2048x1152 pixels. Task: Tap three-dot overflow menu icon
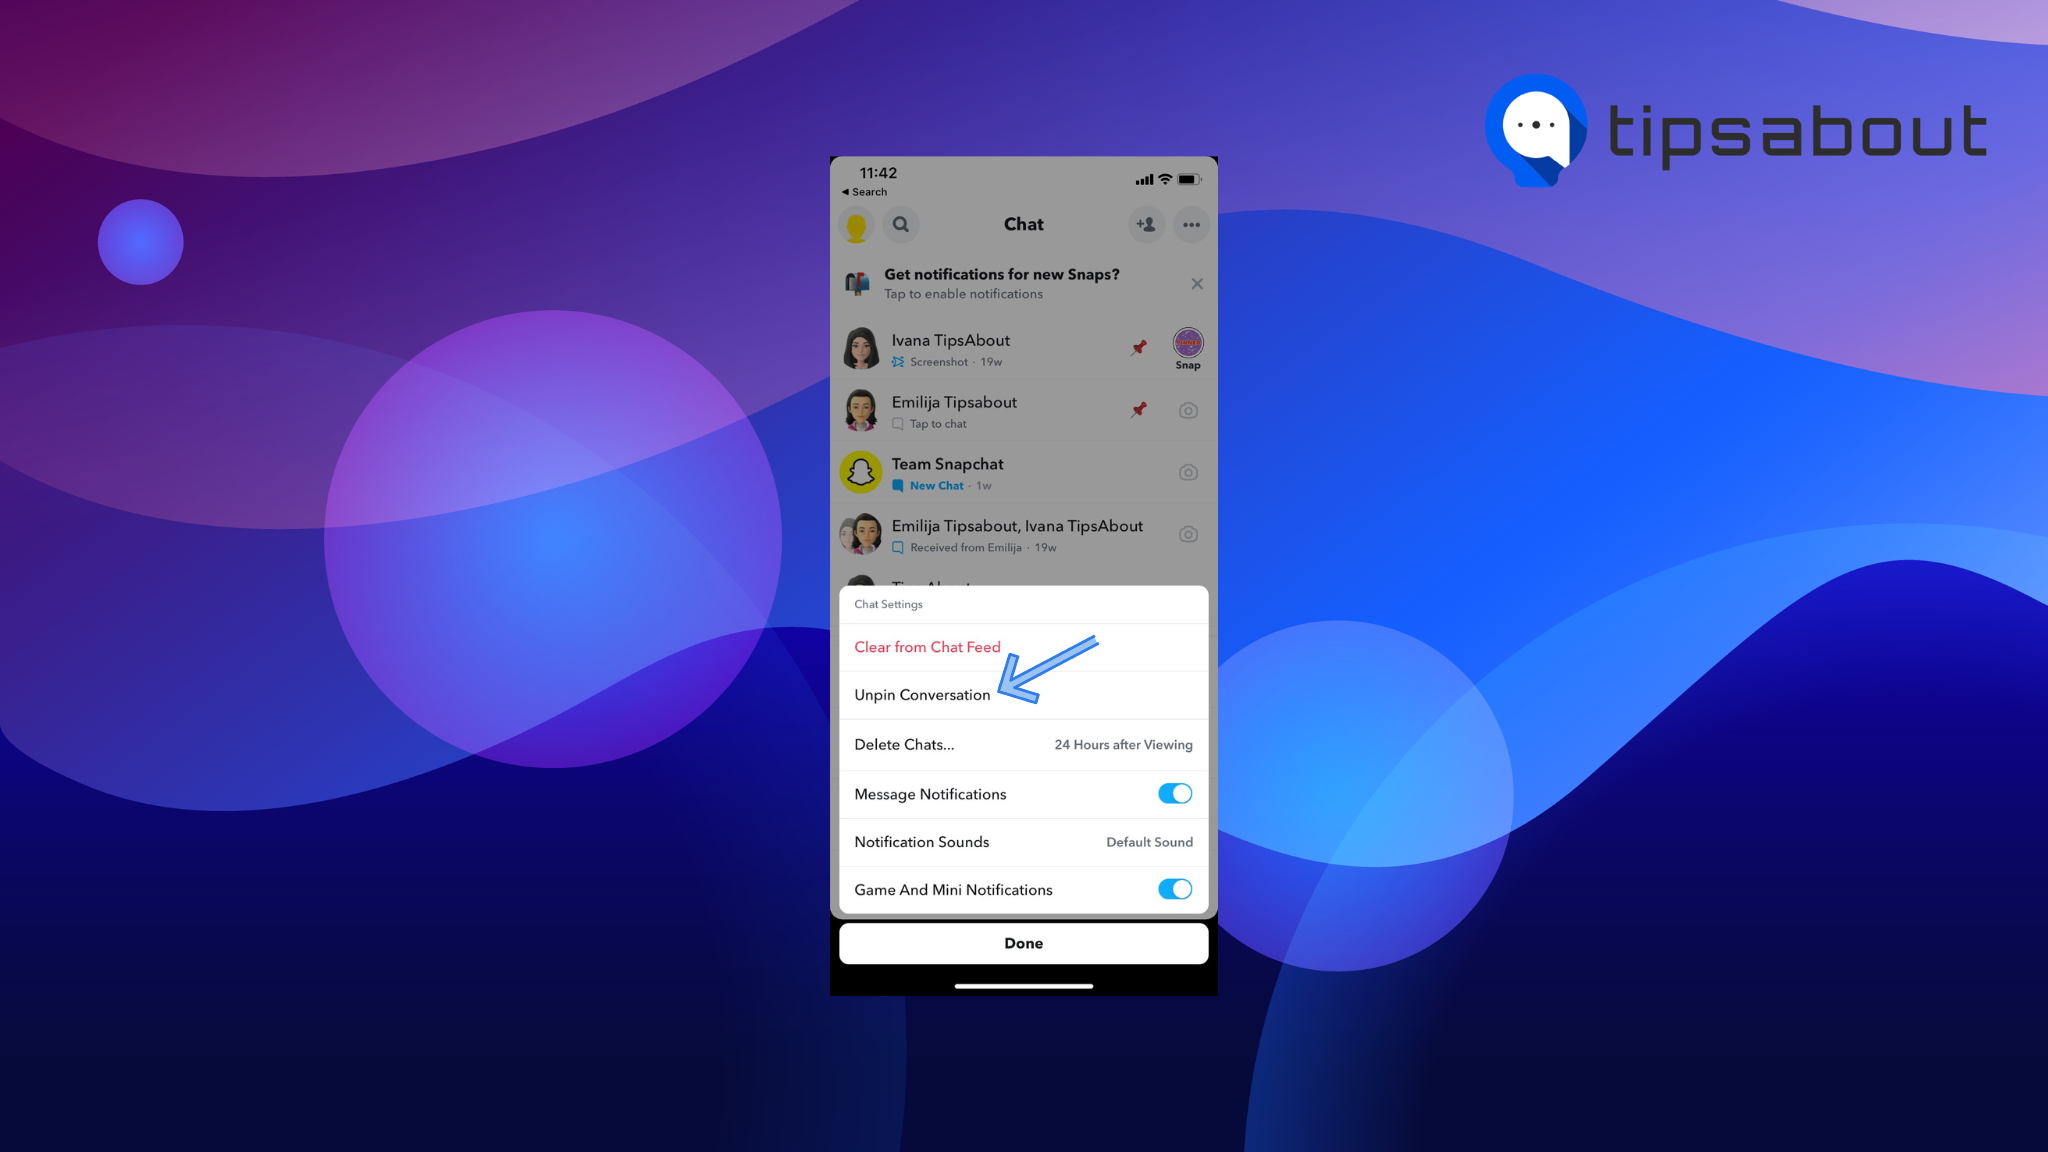point(1191,224)
